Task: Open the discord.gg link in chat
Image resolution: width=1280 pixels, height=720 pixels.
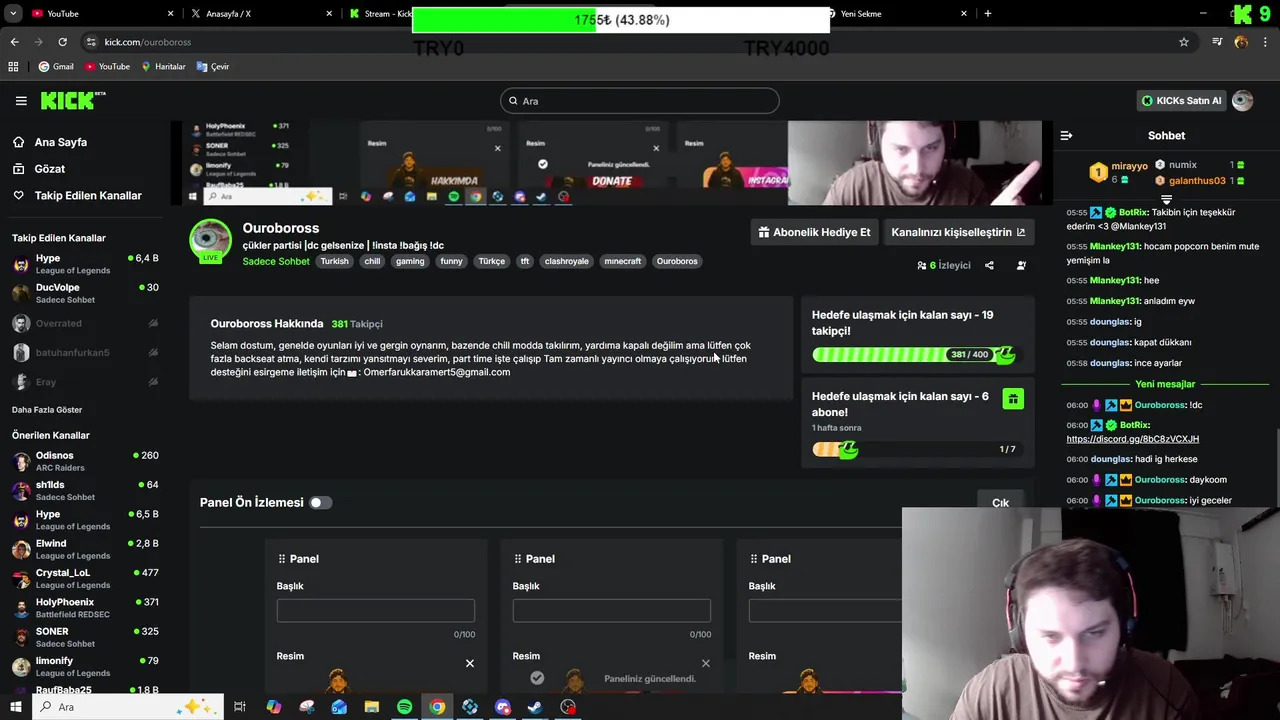Action: click(1132, 439)
